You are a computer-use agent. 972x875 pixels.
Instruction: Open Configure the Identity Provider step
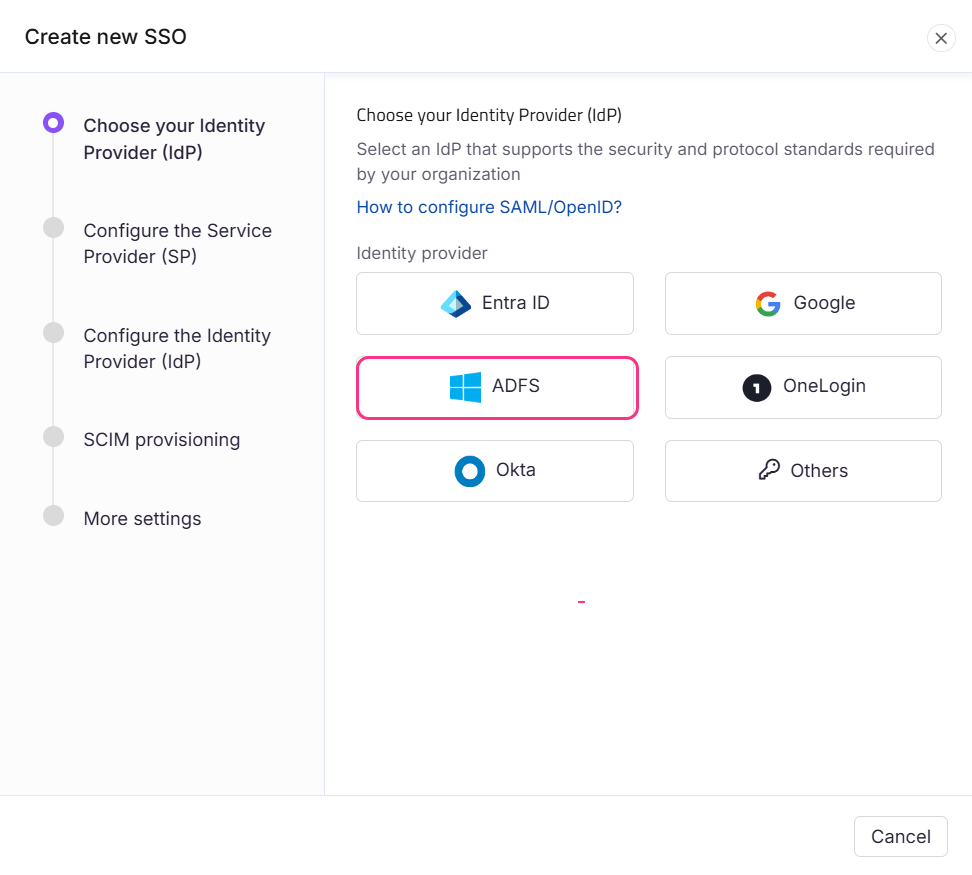point(177,348)
